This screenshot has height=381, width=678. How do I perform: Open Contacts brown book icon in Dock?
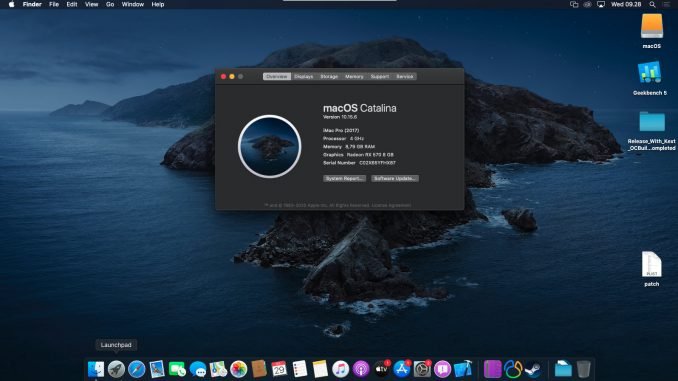(259, 369)
